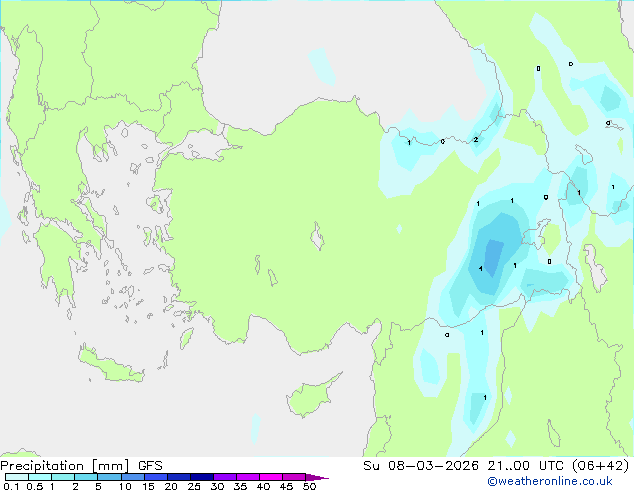Select the 15–20 mm legend swatch
Image resolution: width=634 pixels, height=490 pixels.
pos(155,477)
